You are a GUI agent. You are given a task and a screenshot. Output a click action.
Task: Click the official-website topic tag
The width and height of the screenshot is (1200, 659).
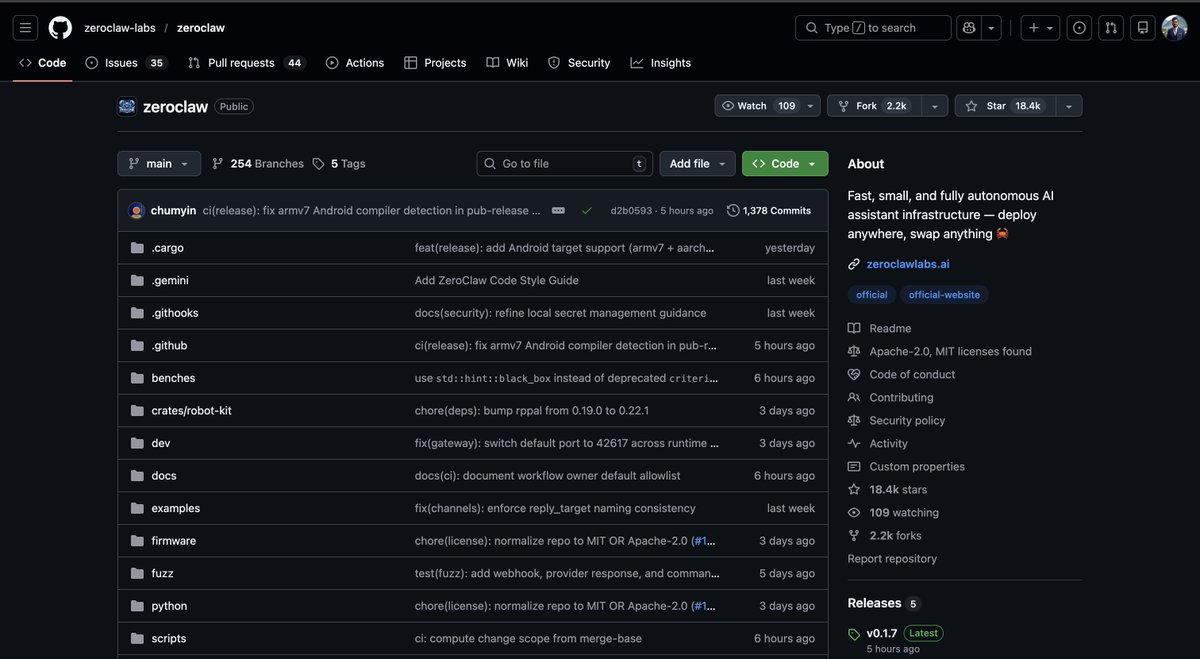945,295
